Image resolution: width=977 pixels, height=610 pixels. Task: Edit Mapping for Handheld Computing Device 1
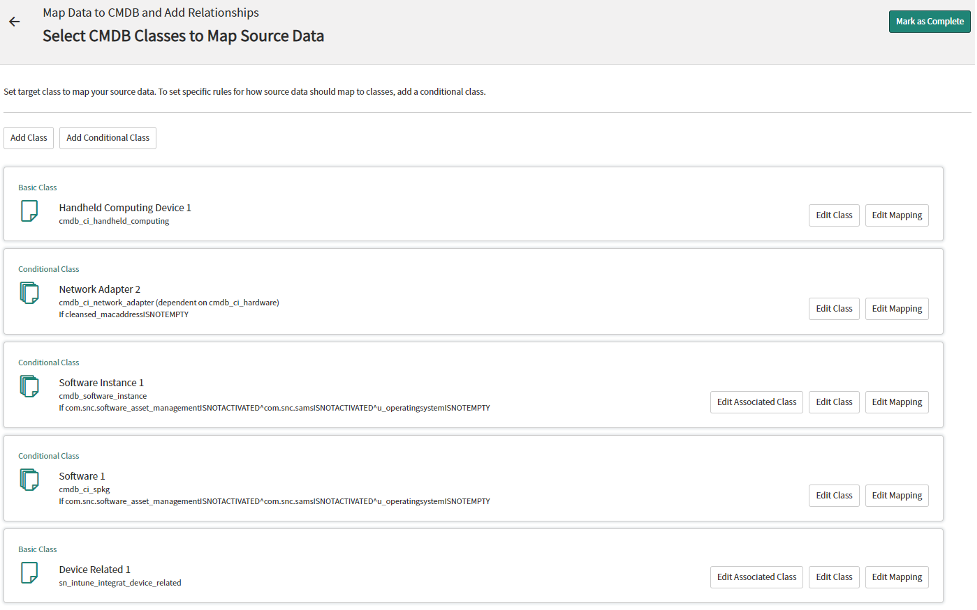[896, 215]
